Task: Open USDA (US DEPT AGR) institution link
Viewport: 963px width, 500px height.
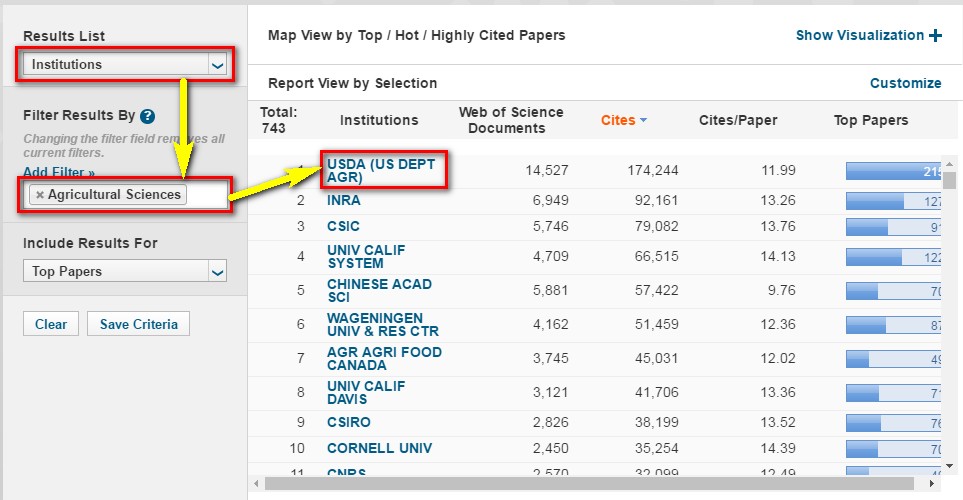Action: [x=381, y=171]
